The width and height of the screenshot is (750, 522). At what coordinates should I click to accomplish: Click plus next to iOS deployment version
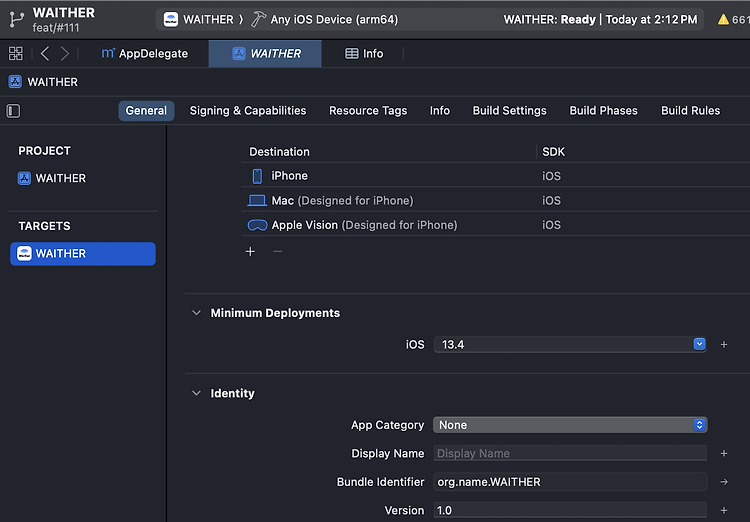[724, 344]
